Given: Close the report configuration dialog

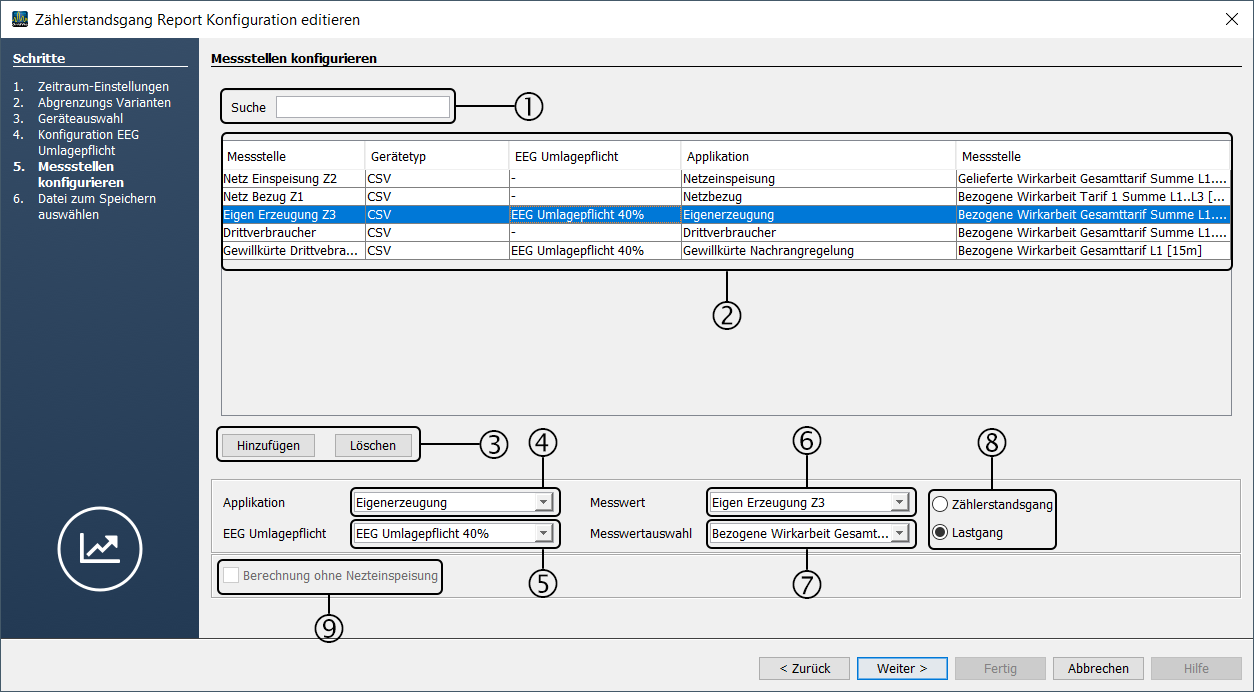Looking at the screenshot, I should 1230,19.
